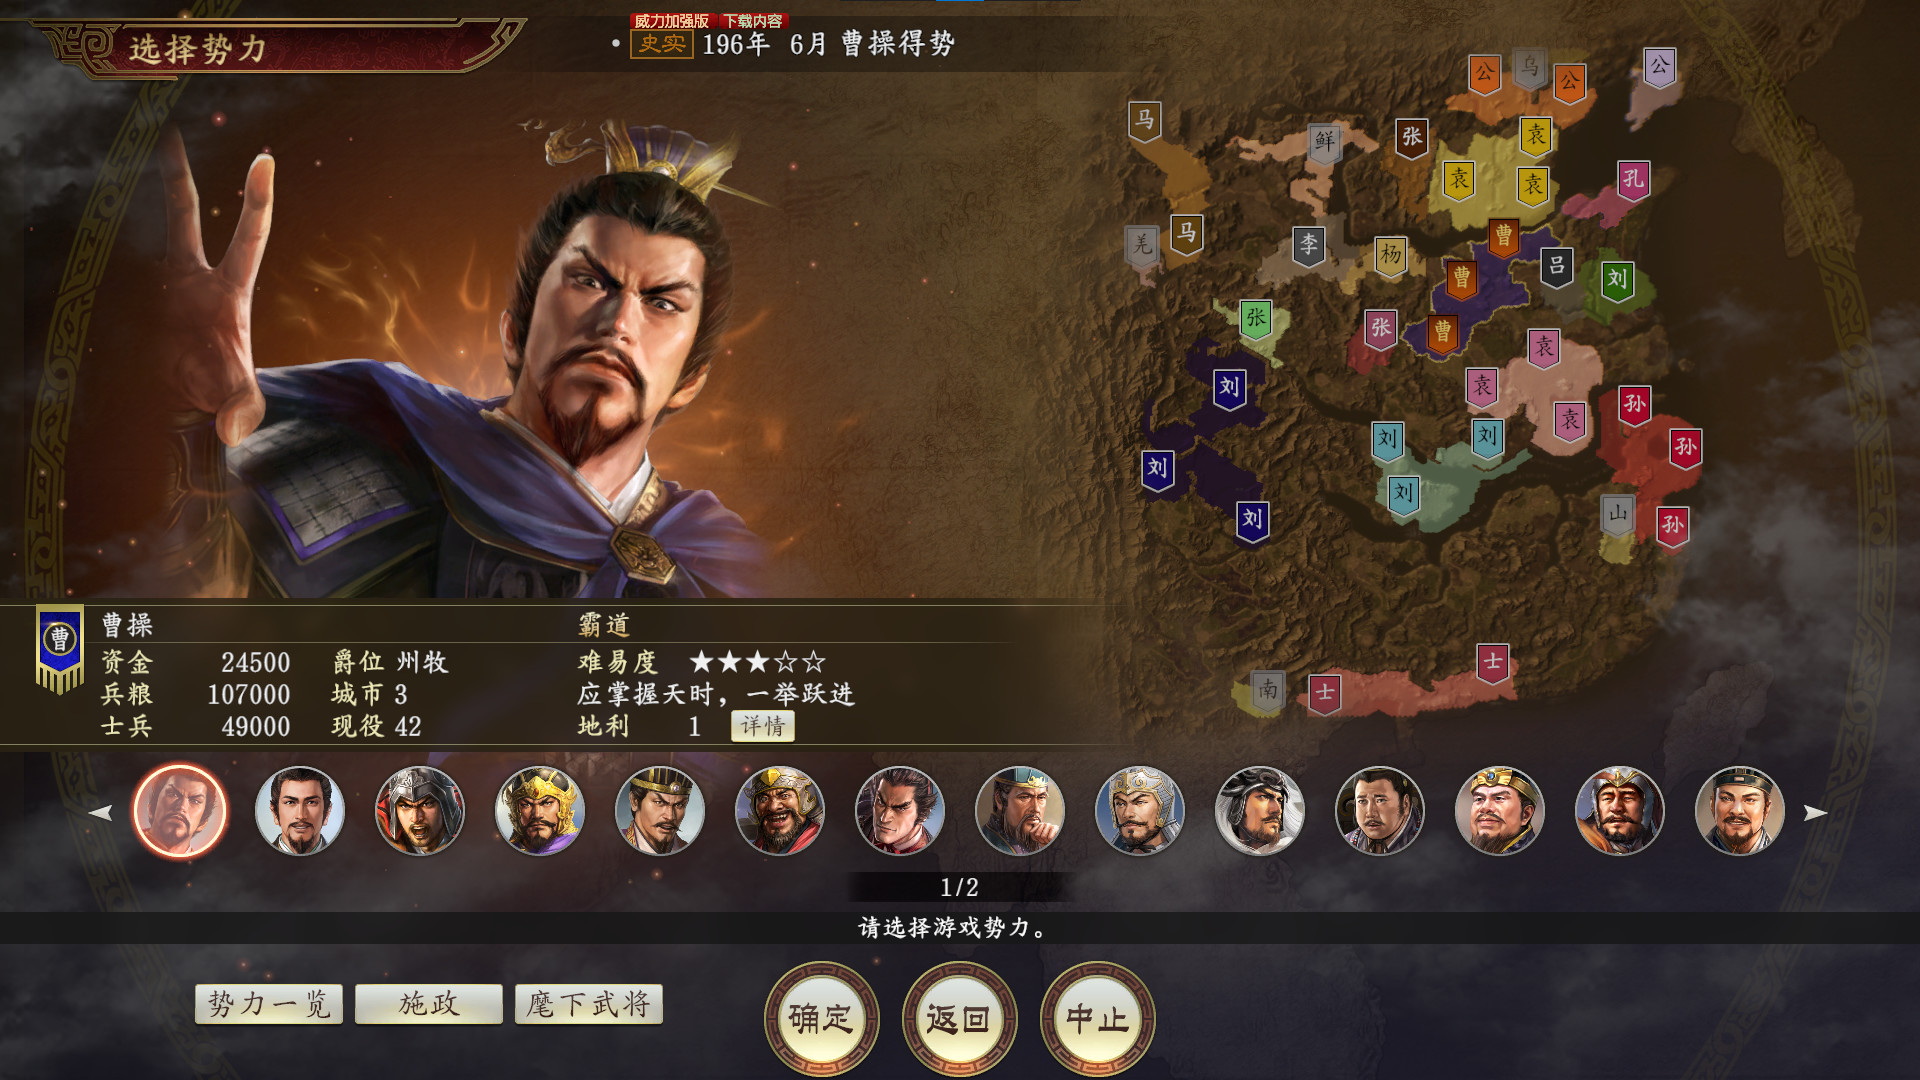Select the 山 faction flag on map

(1618, 514)
